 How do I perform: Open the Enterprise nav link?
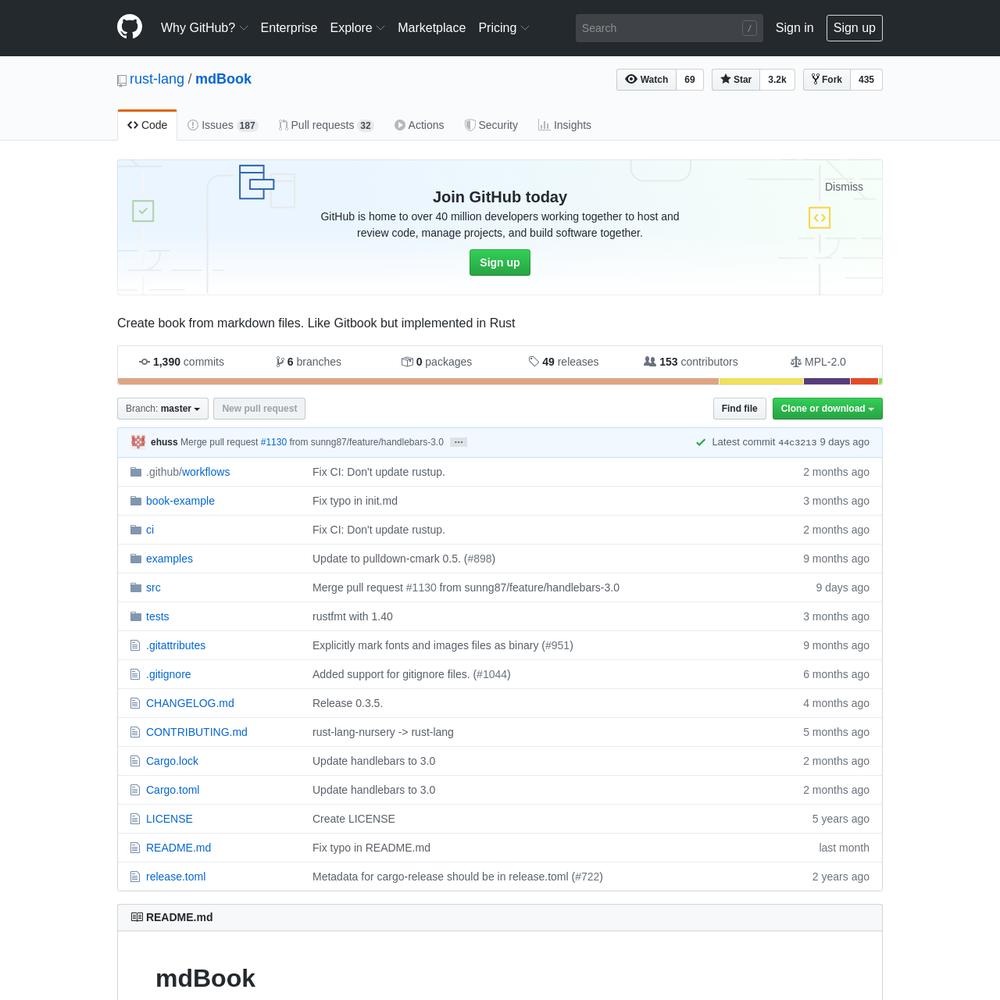click(288, 28)
